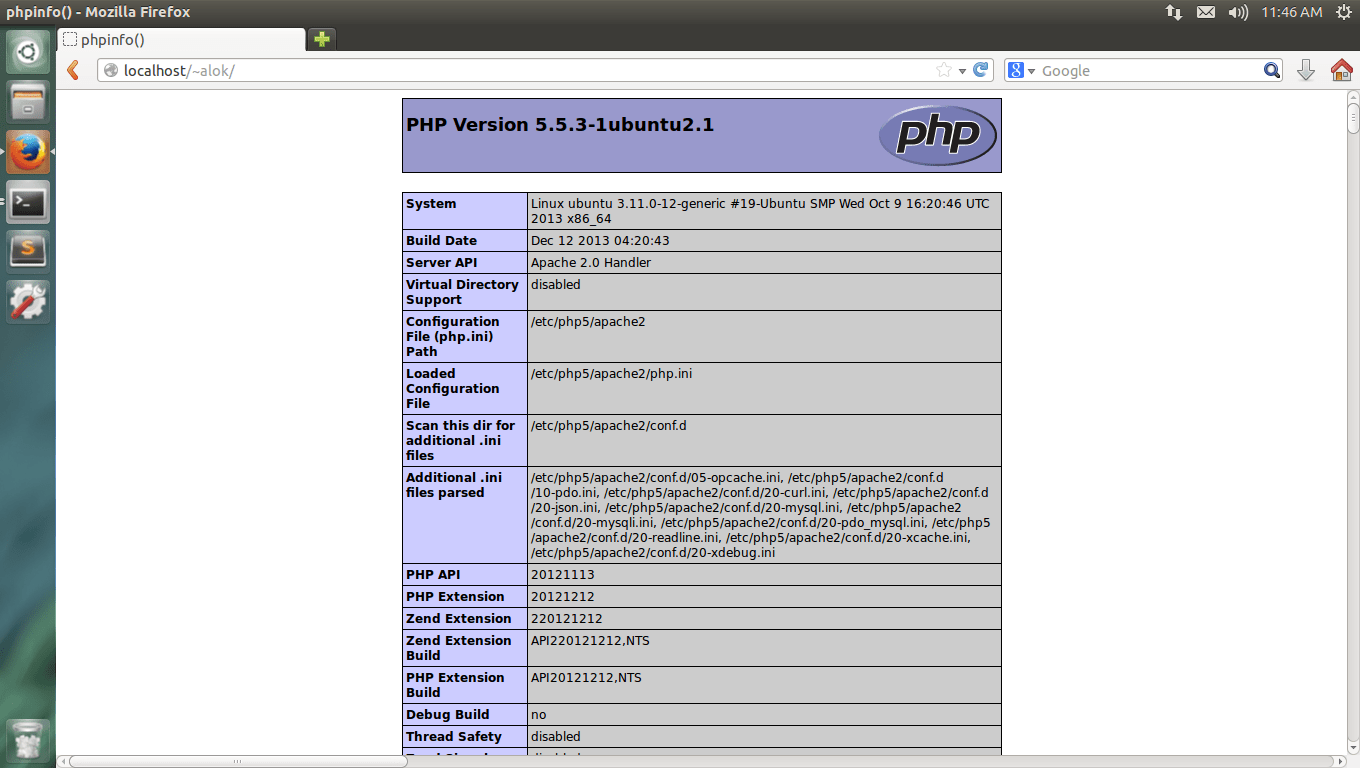Go to the Firefox home page icon

tap(1341, 70)
